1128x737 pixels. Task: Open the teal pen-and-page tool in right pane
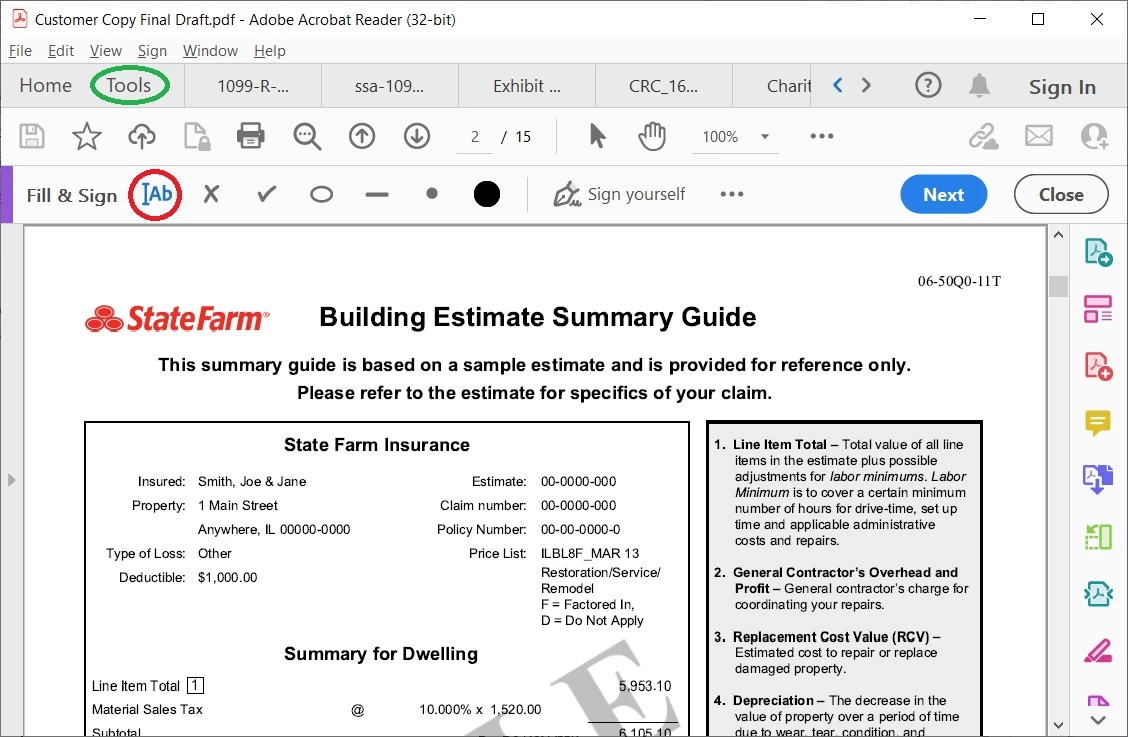(1098, 594)
